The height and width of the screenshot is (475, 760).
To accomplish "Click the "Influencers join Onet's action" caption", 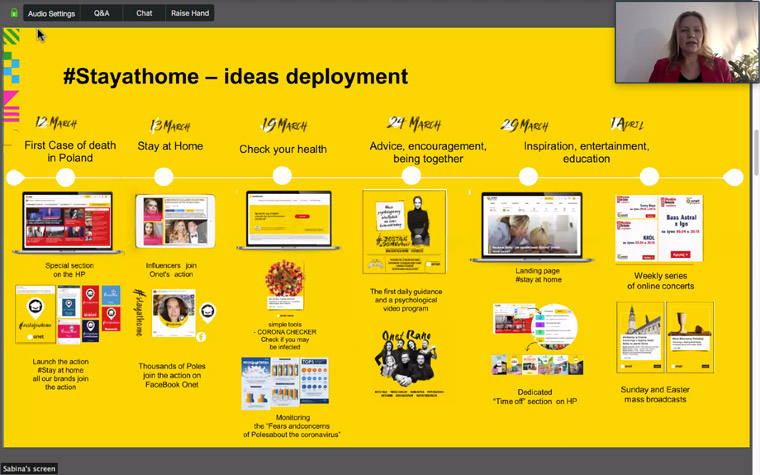I will (x=171, y=270).
